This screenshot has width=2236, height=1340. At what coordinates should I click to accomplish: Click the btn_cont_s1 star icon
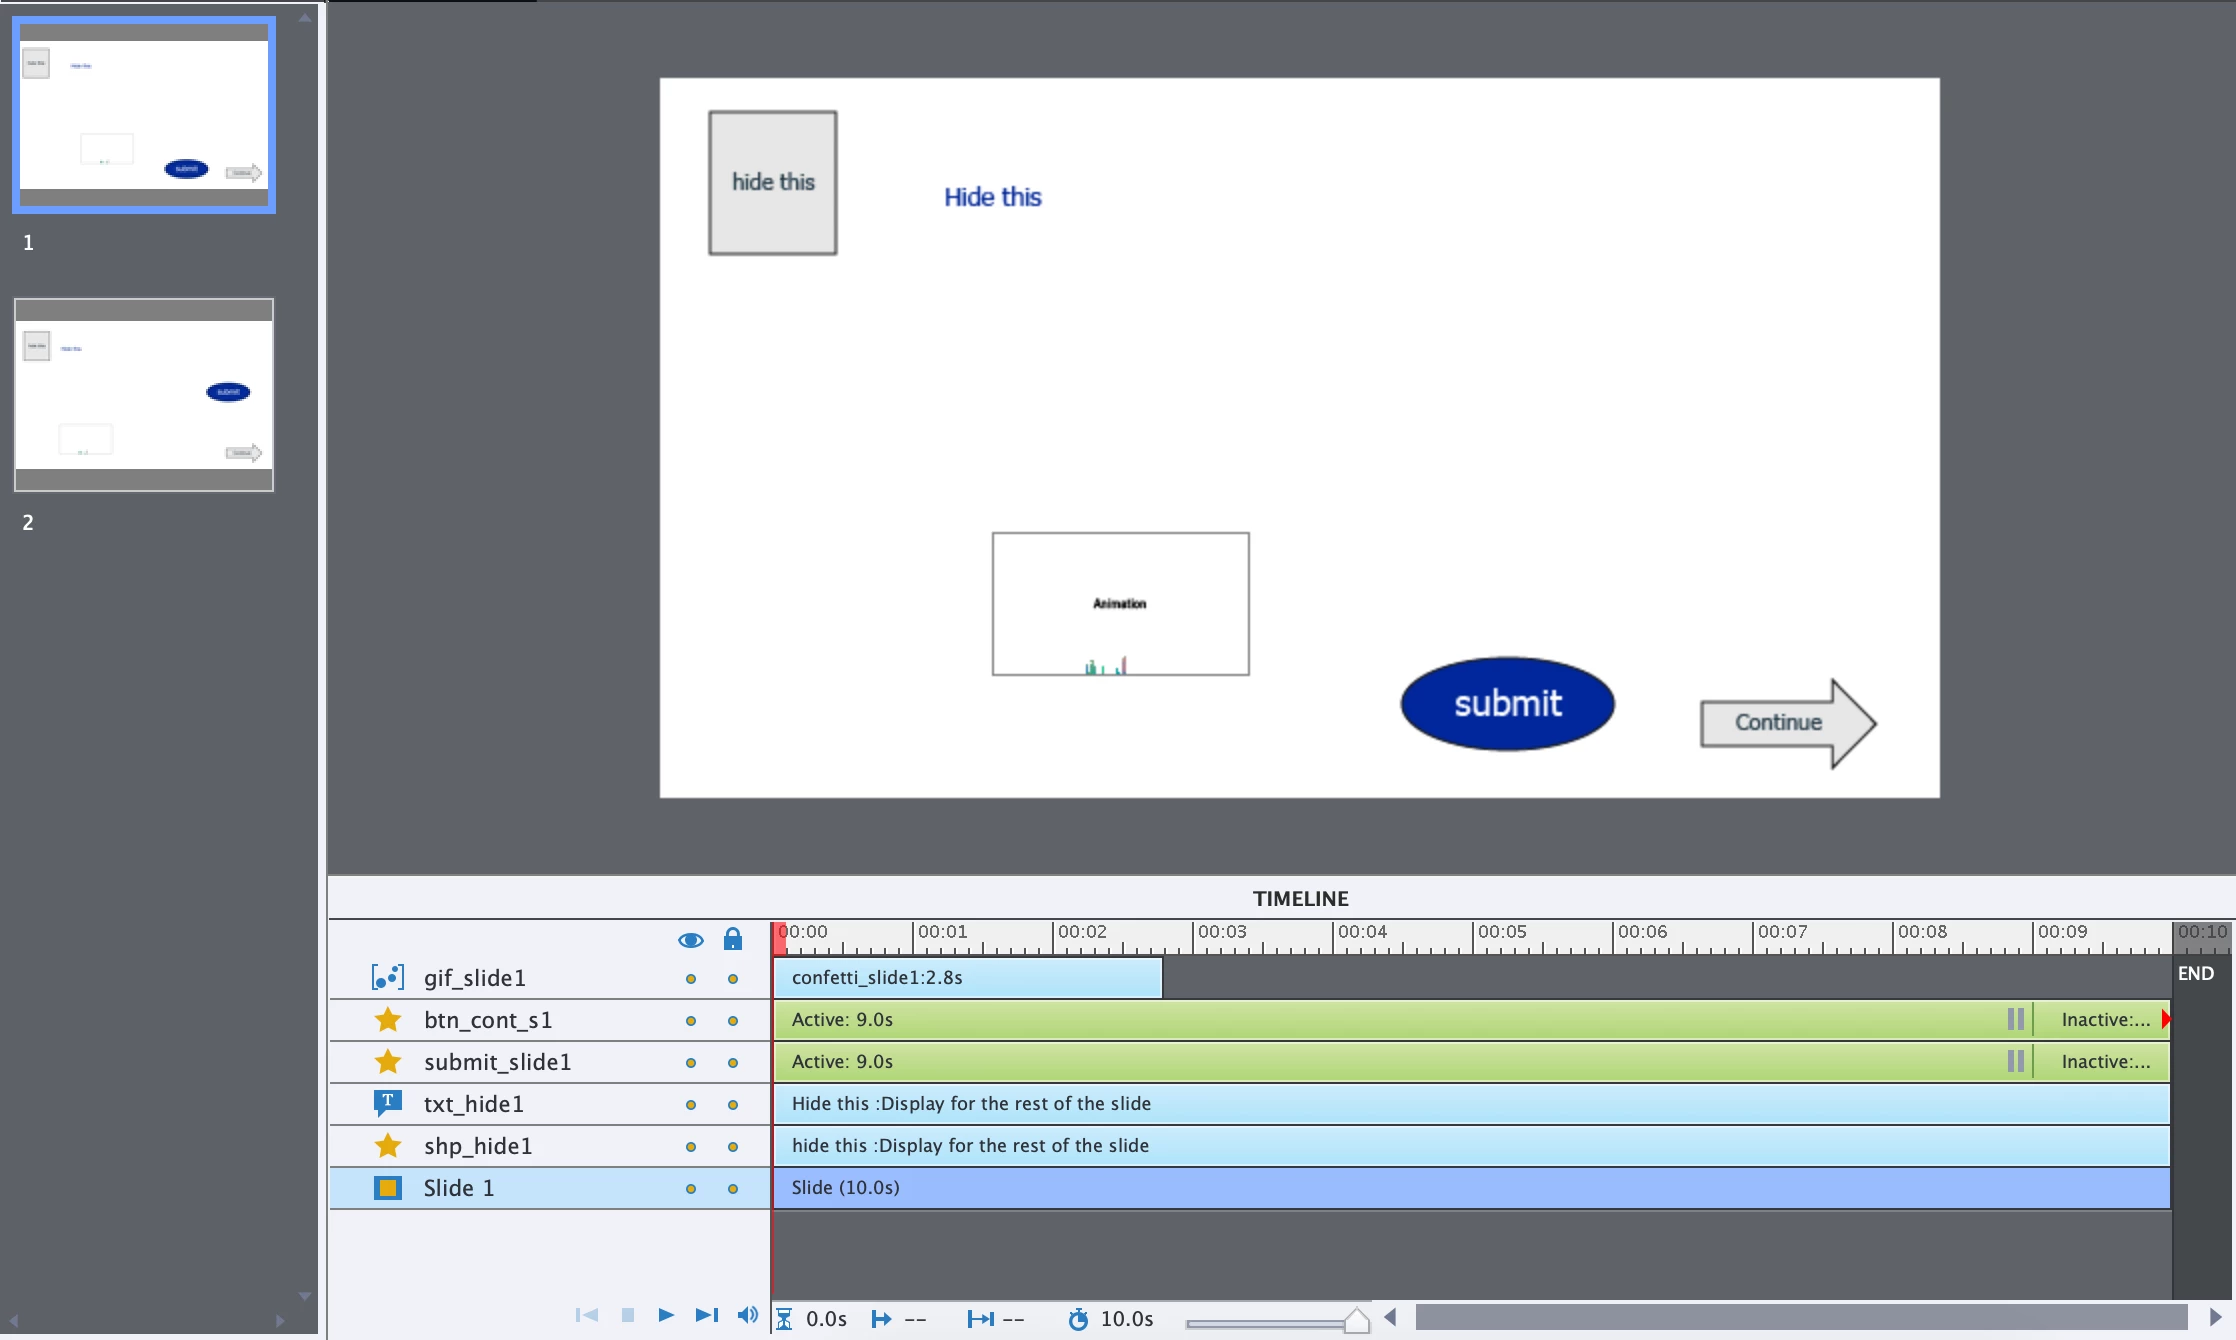click(388, 1020)
